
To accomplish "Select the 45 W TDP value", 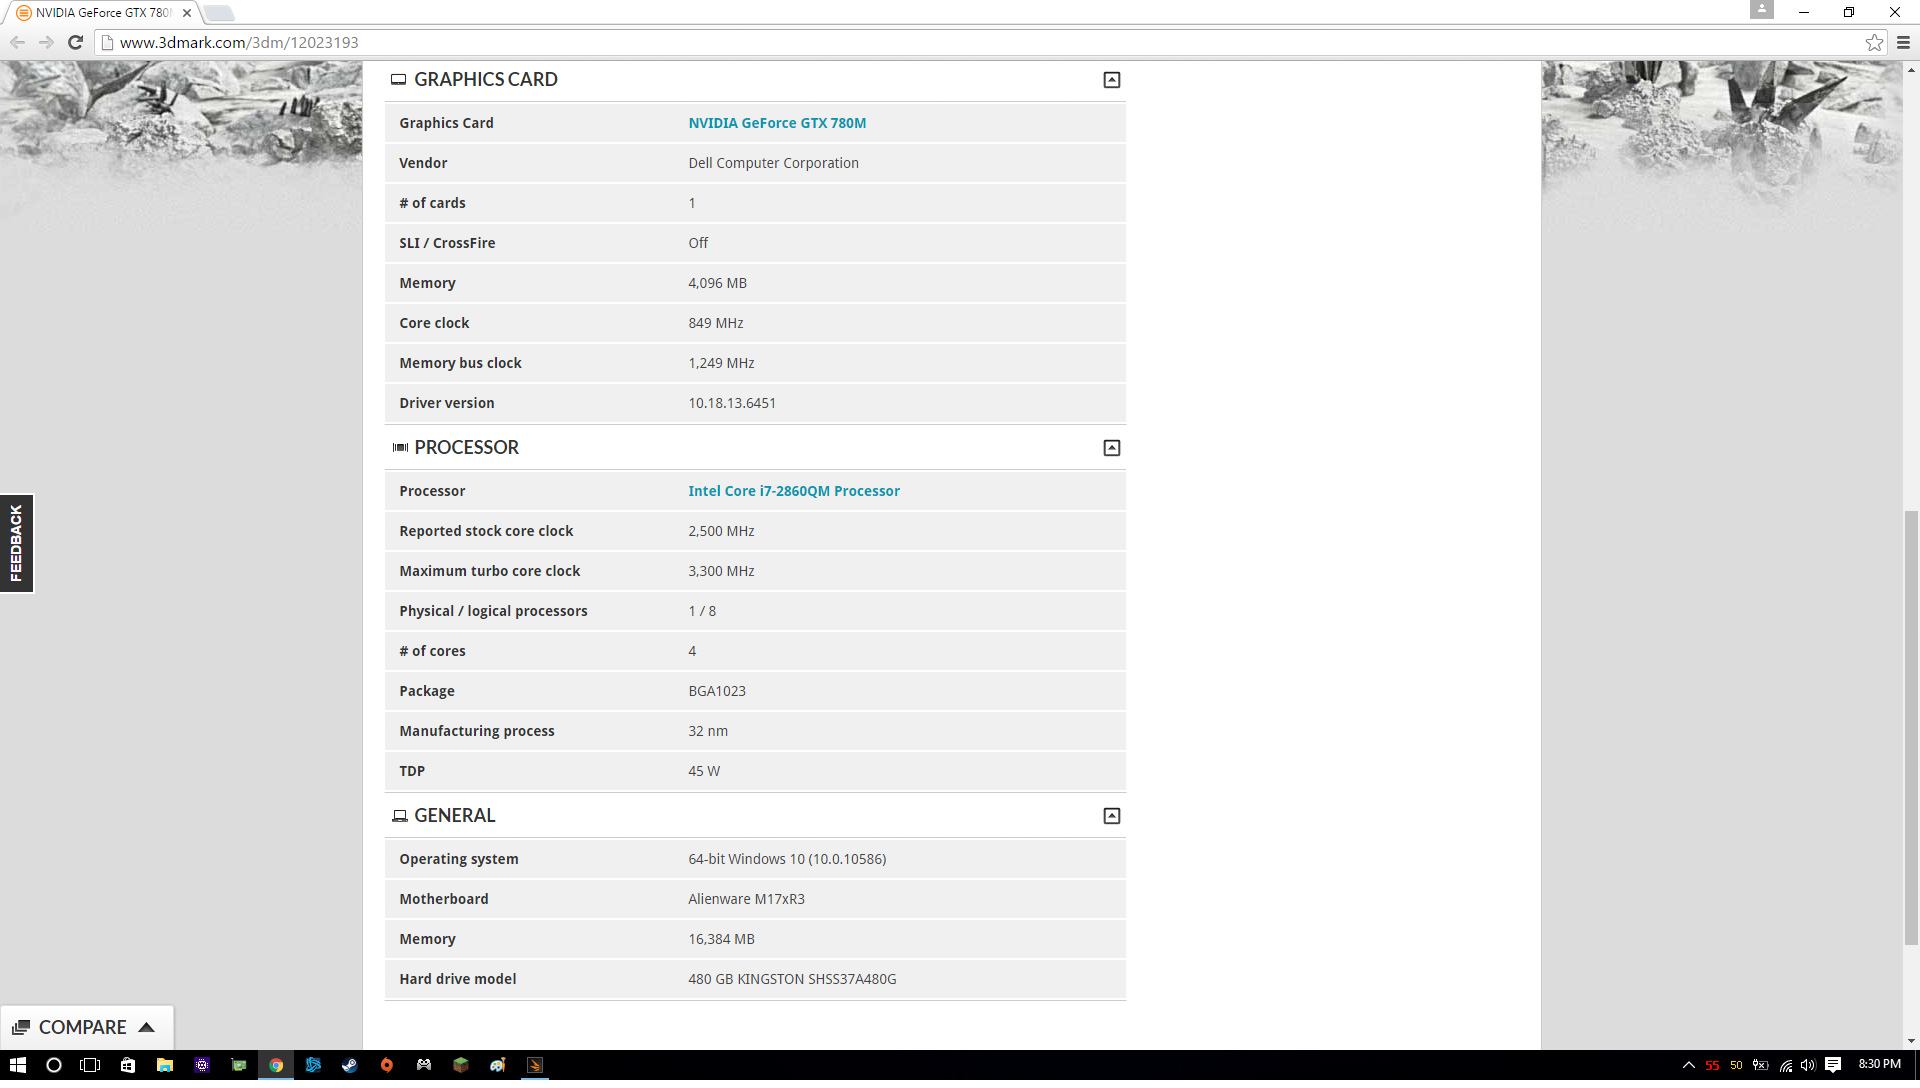I will click(x=704, y=771).
